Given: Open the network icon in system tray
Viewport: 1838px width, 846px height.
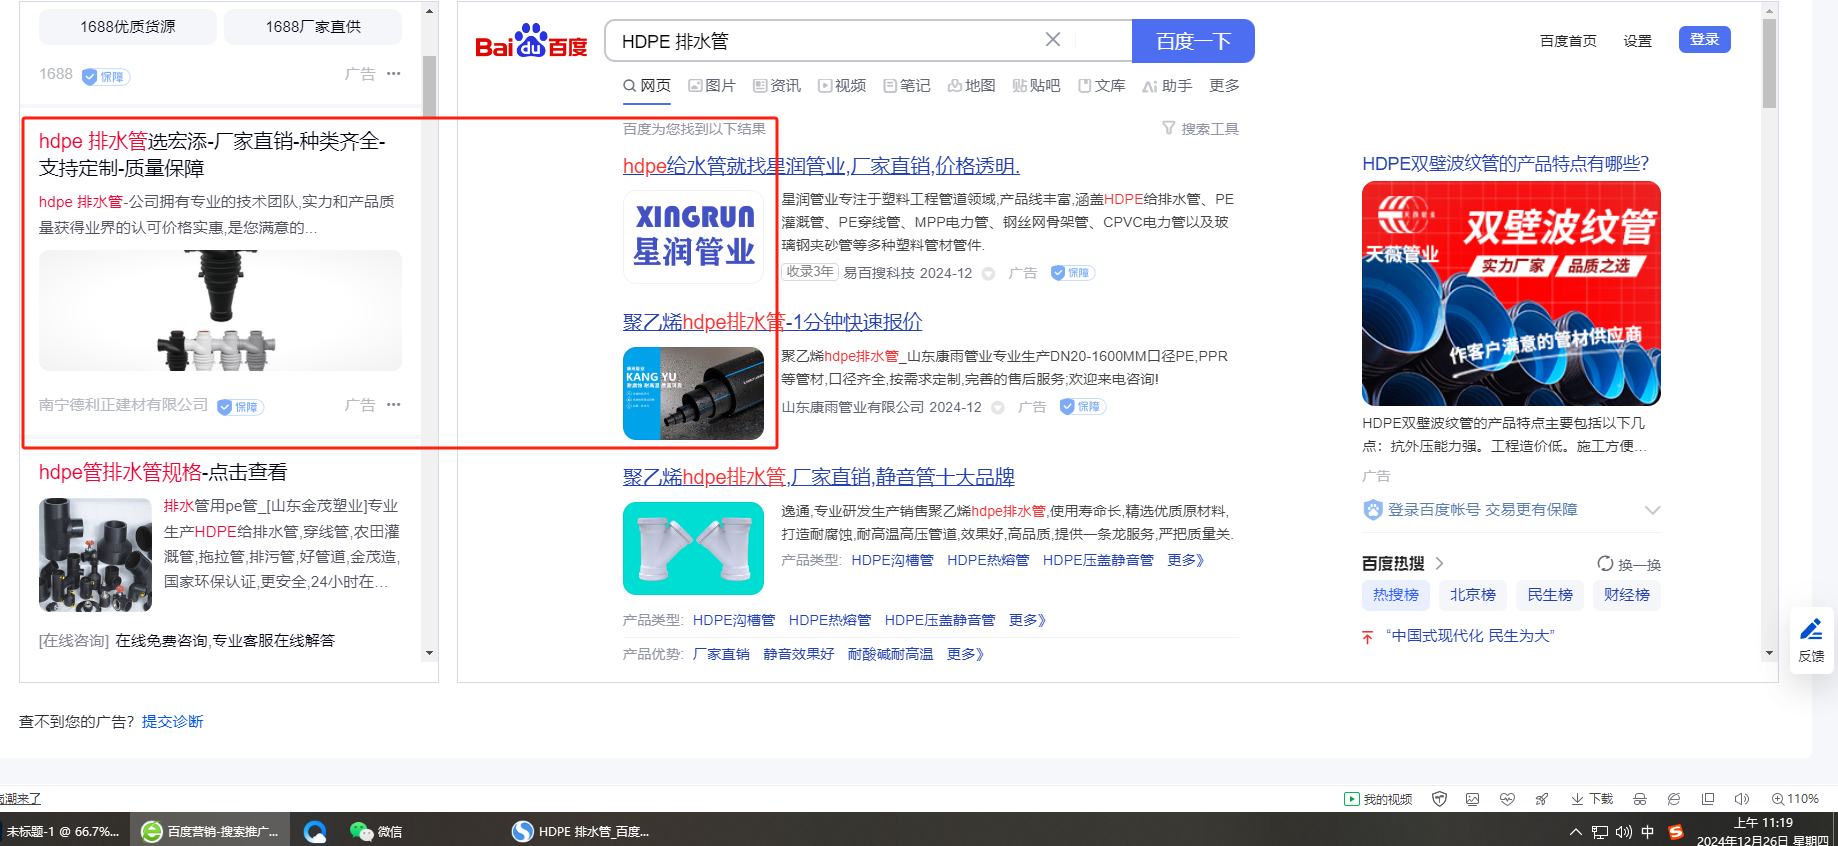Looking at the screenshot, I should pos(1600,832).
